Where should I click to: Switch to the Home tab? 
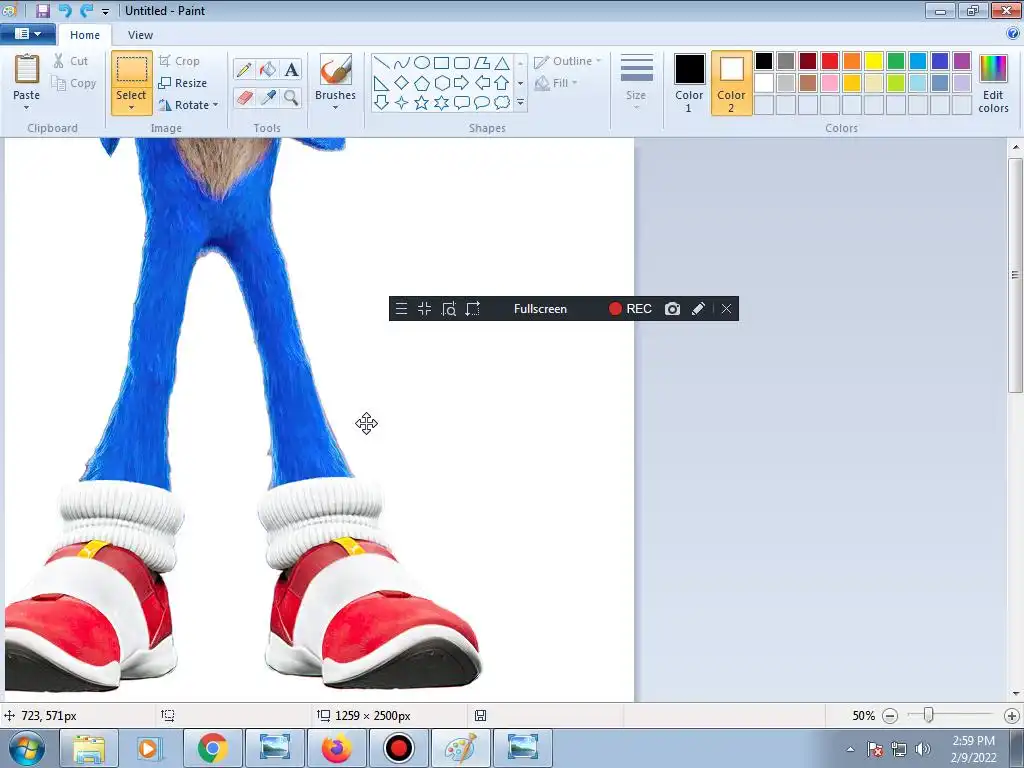pos(85,35)
